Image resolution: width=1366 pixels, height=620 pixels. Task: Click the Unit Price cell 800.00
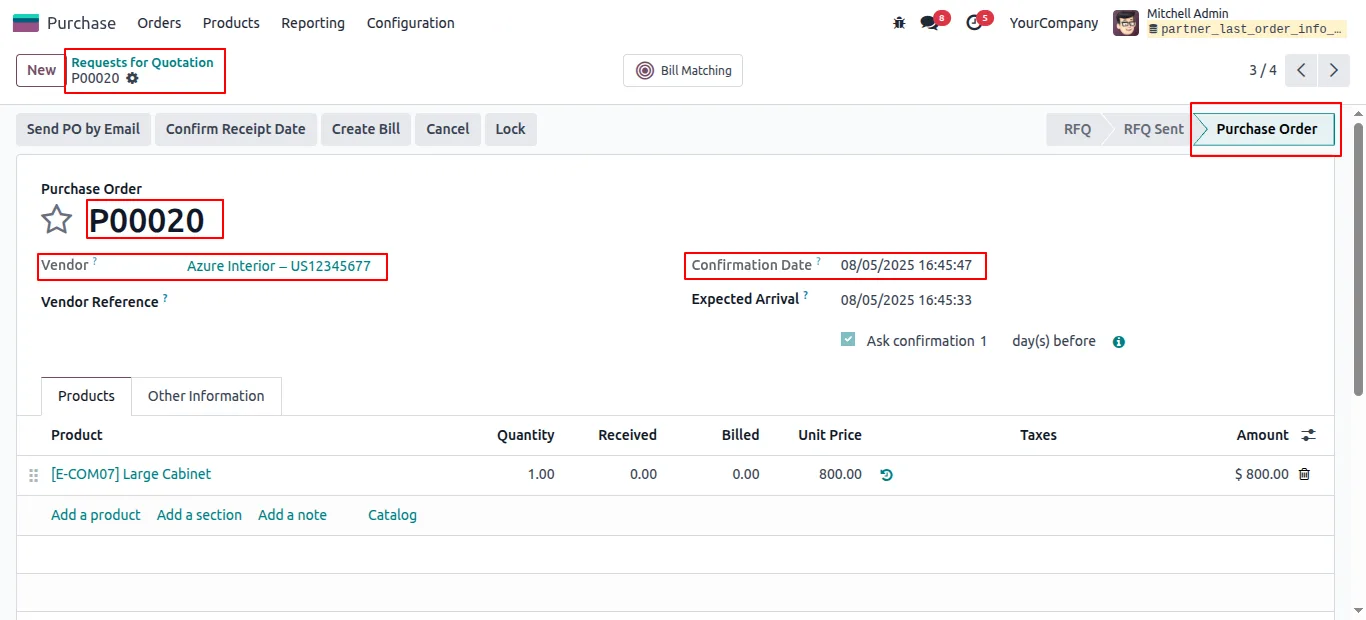tap(840, 474)
